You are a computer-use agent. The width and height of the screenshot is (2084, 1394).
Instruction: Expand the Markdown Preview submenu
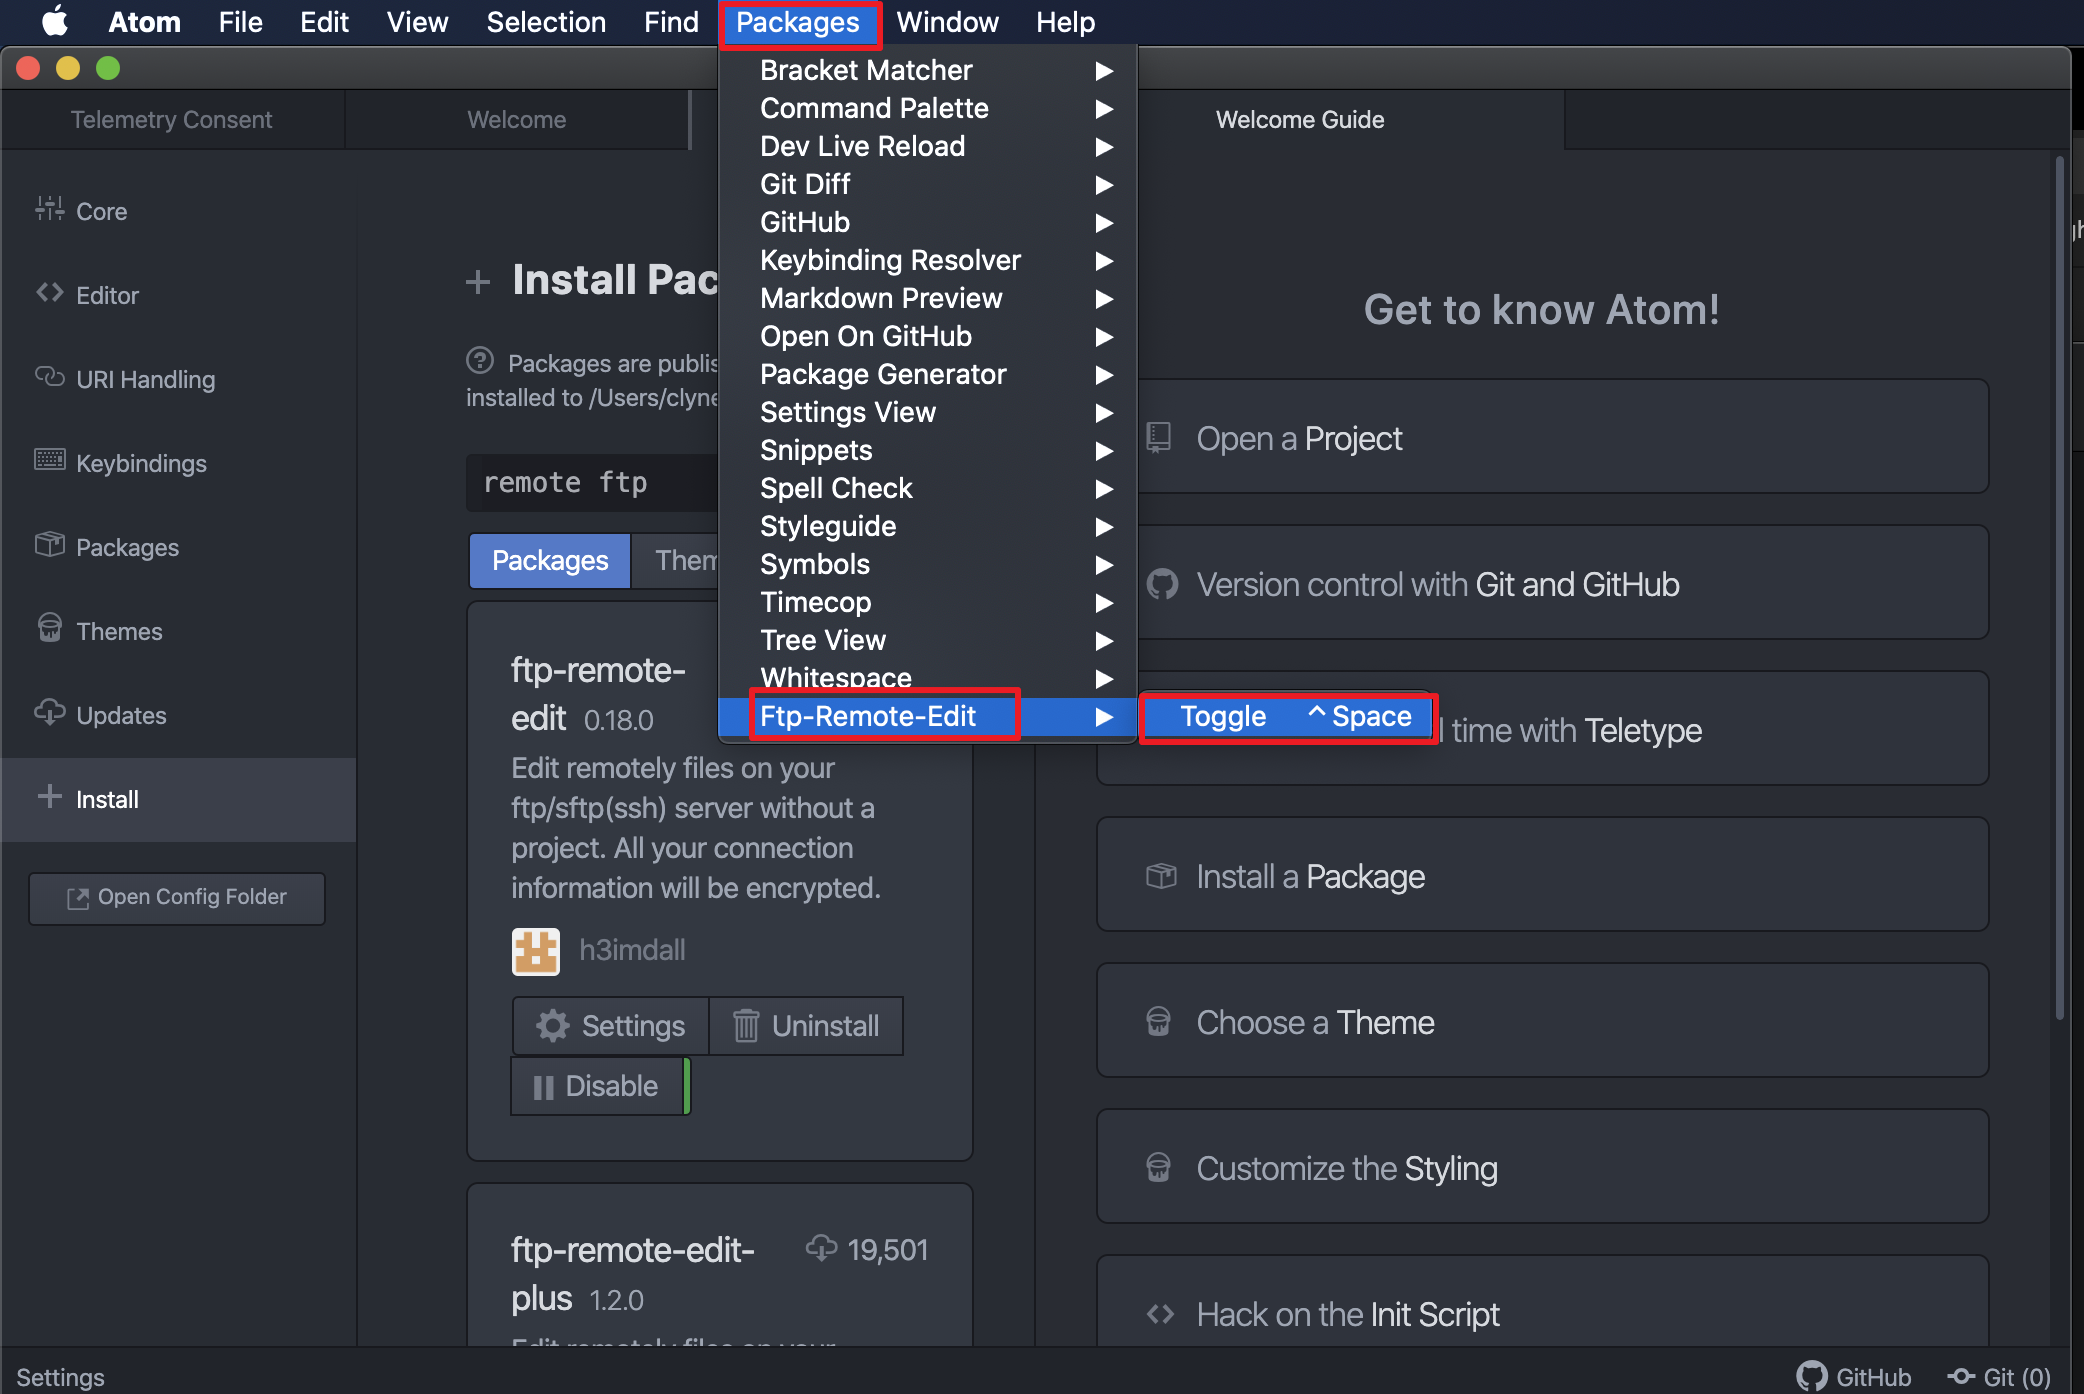tap(880, 299)
